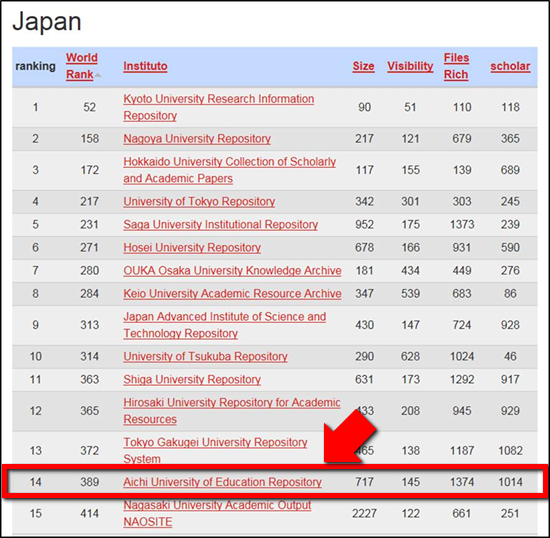
Task: Open Hosei University Repository link
Action: click(x=192, y=248)
